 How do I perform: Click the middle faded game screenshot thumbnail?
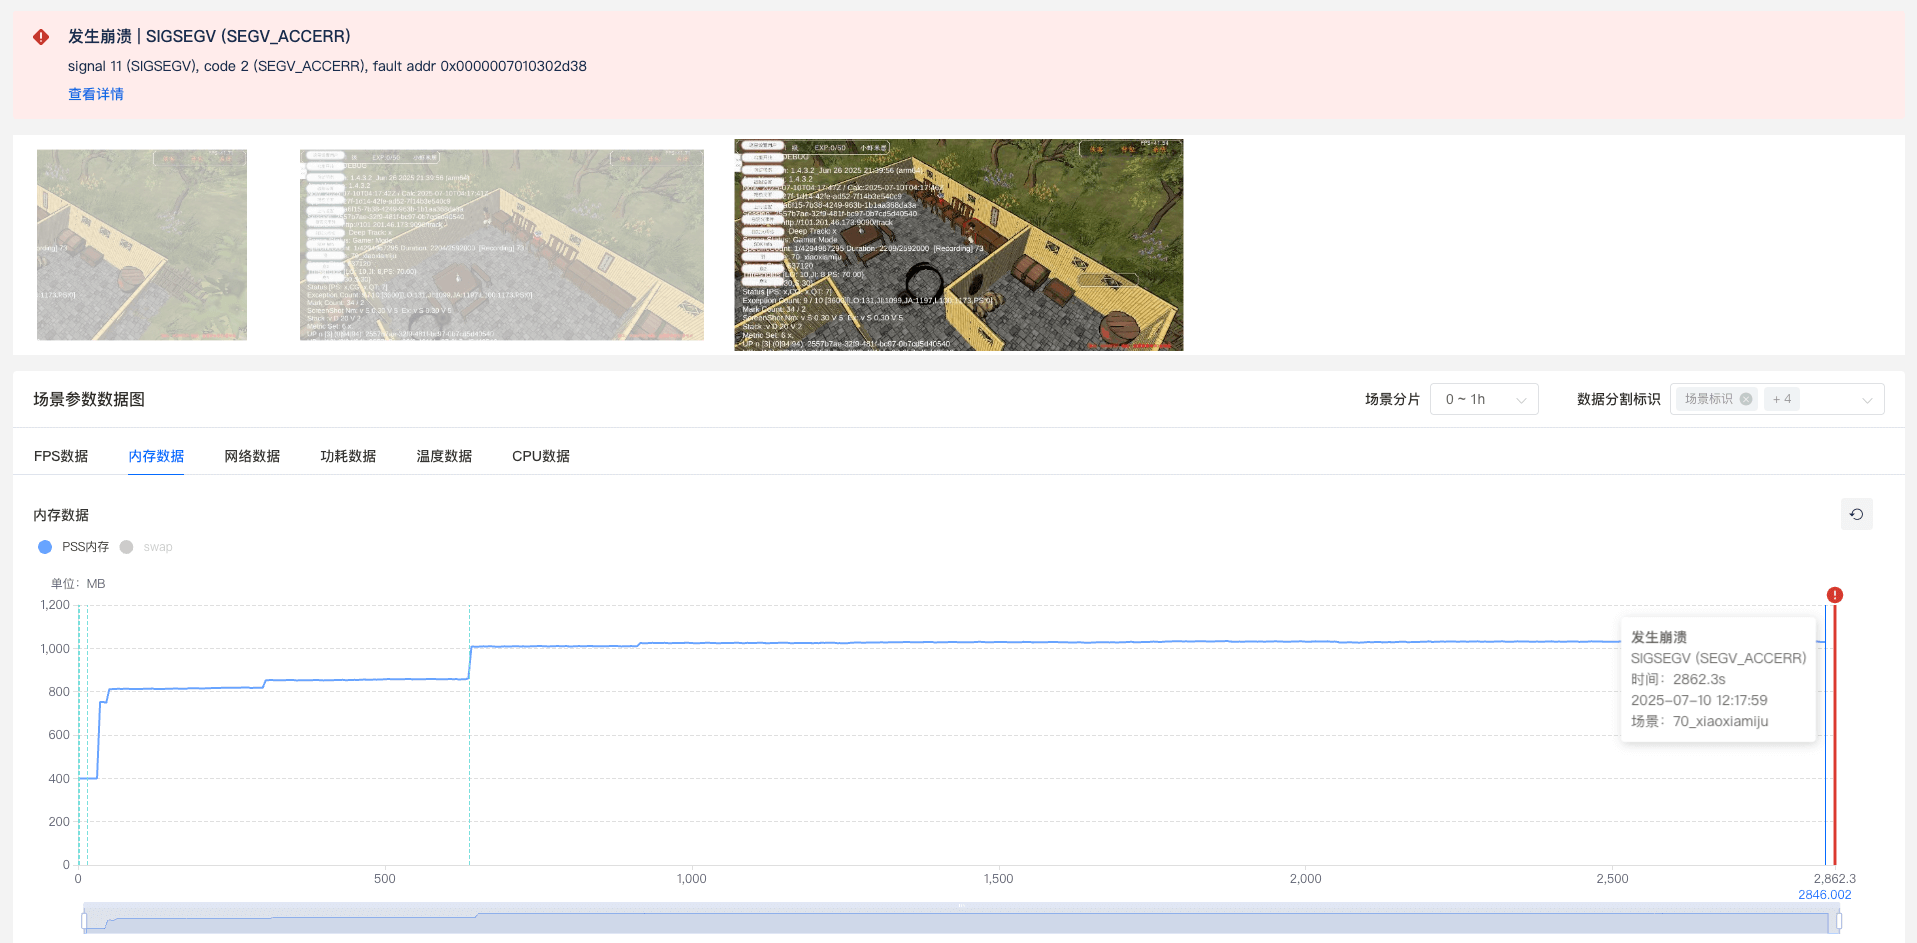coord(501,245)
